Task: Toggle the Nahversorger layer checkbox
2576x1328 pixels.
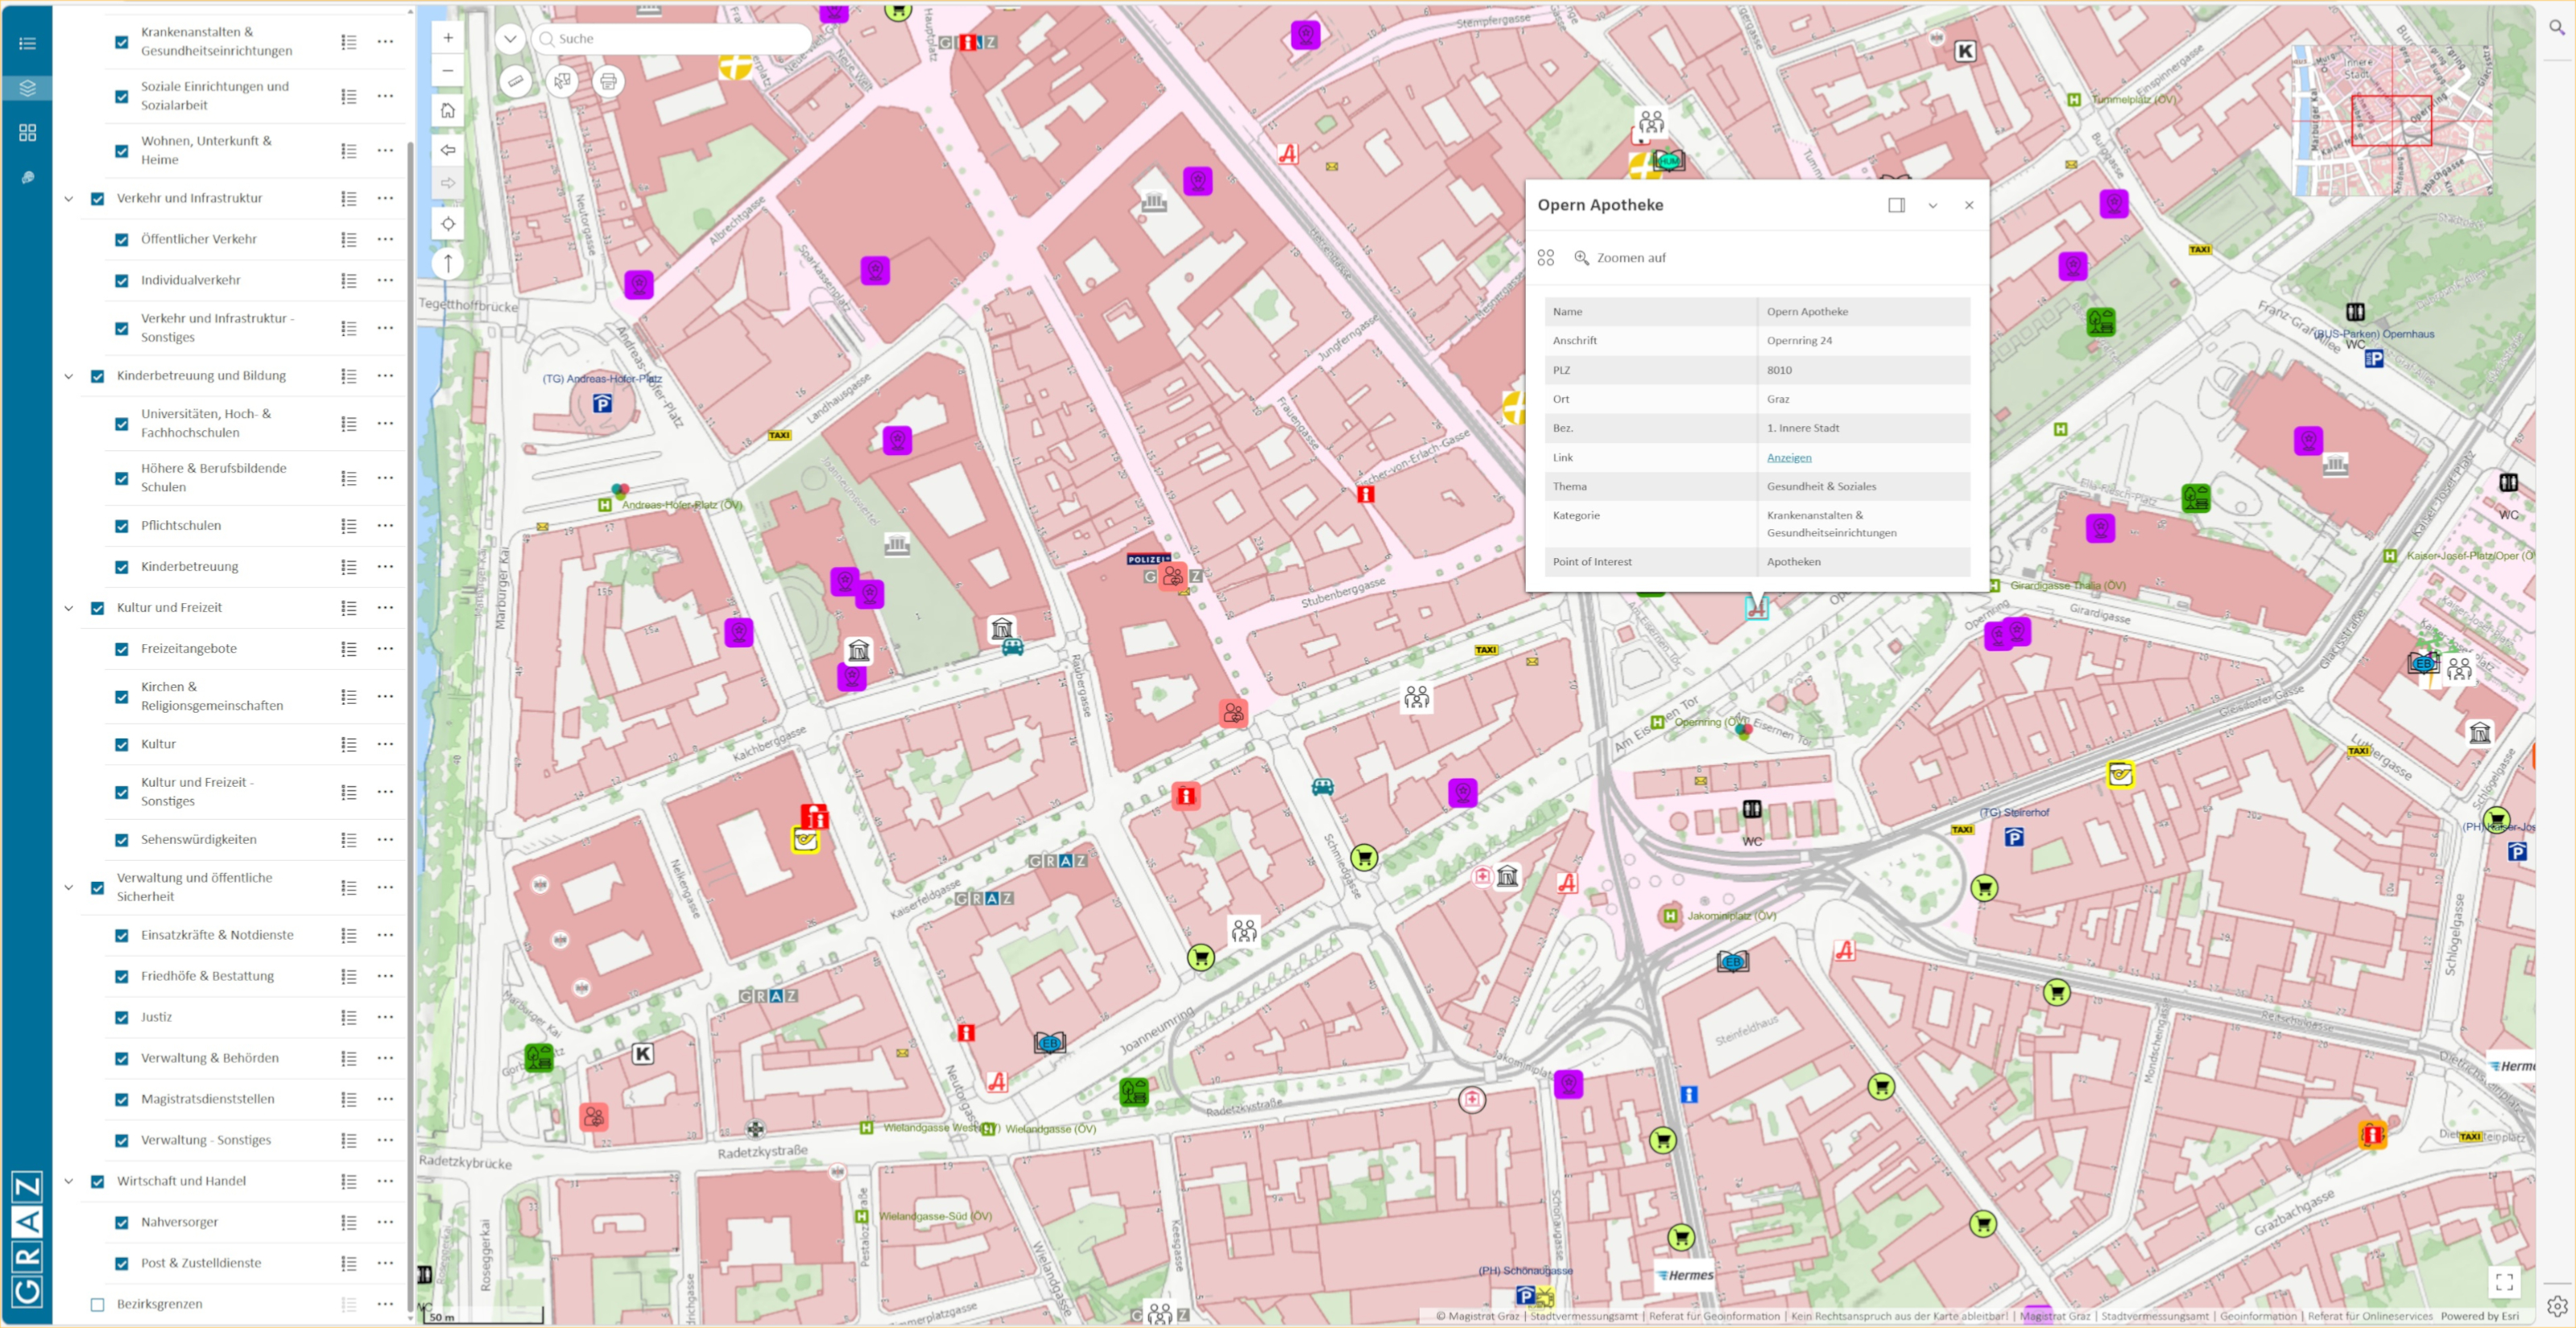Action: click(x=122, y=1223)
